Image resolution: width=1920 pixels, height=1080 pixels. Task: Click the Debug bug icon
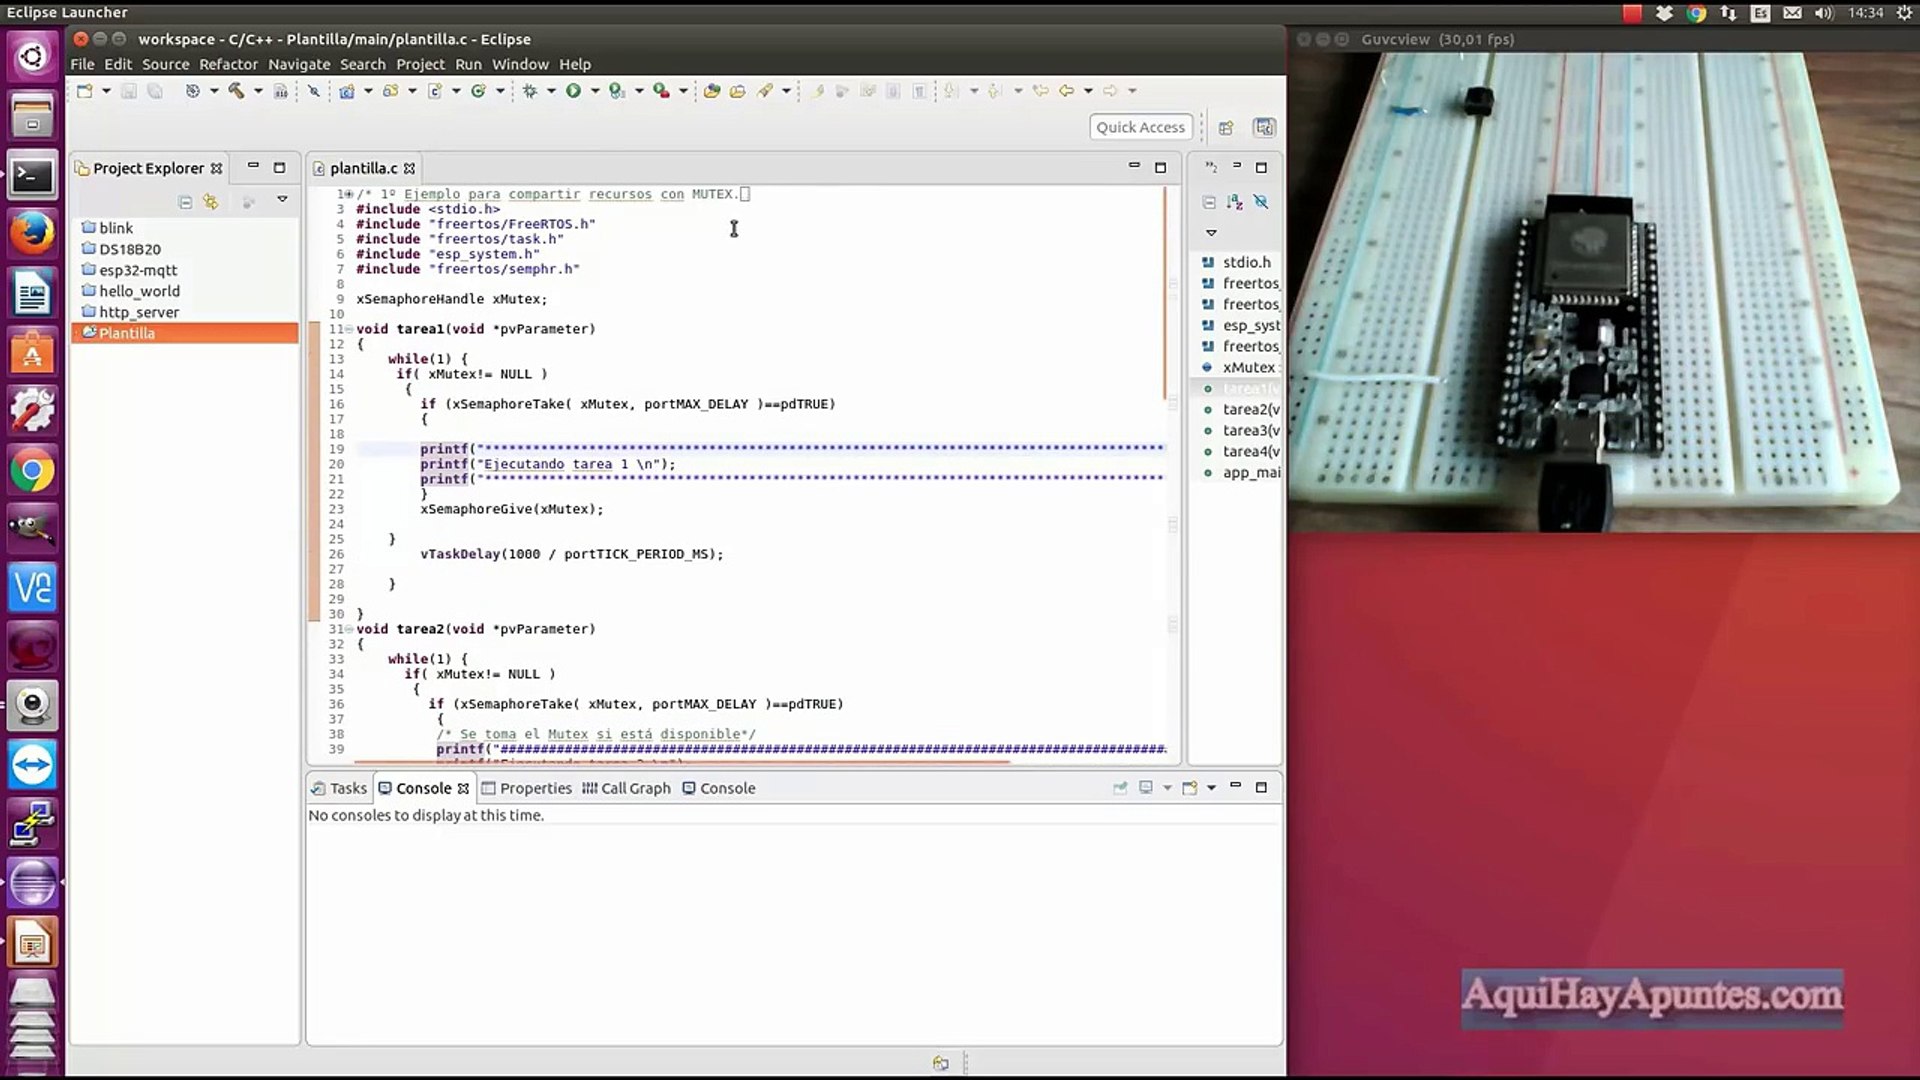click(x=530, y=91)
